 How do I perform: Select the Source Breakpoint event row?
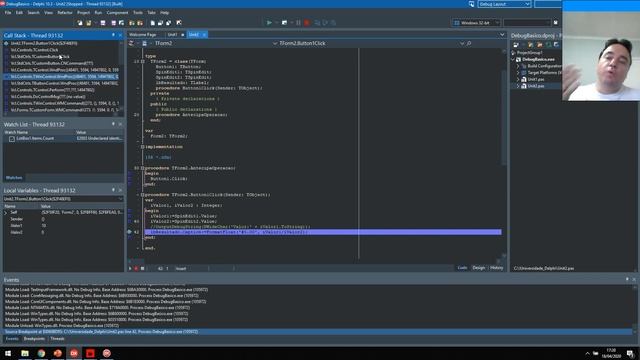click(x=318, y=332)
